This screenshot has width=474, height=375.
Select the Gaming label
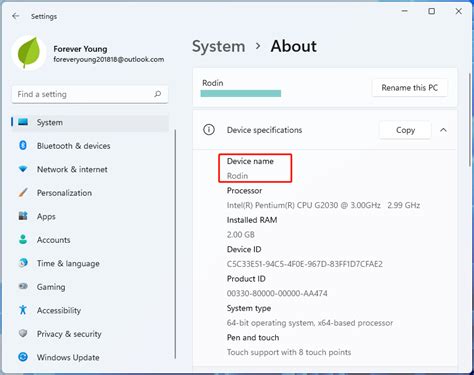click(x=51, y=287)
